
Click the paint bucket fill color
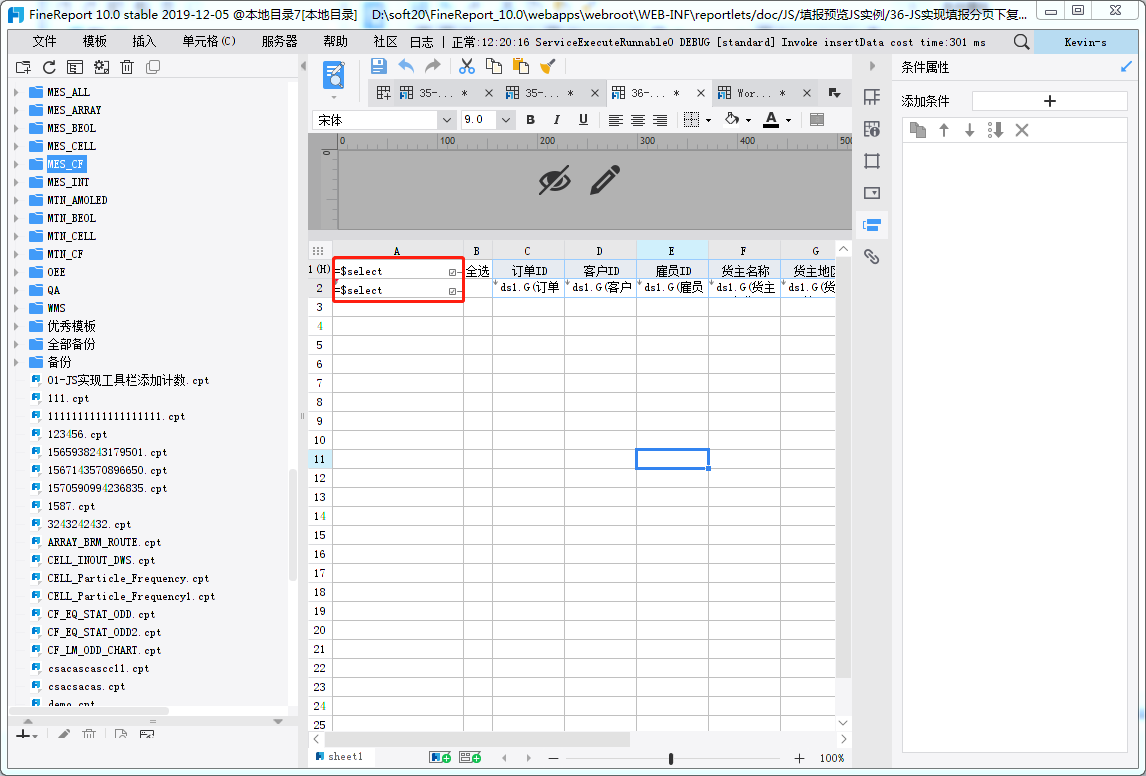(732, 119)
